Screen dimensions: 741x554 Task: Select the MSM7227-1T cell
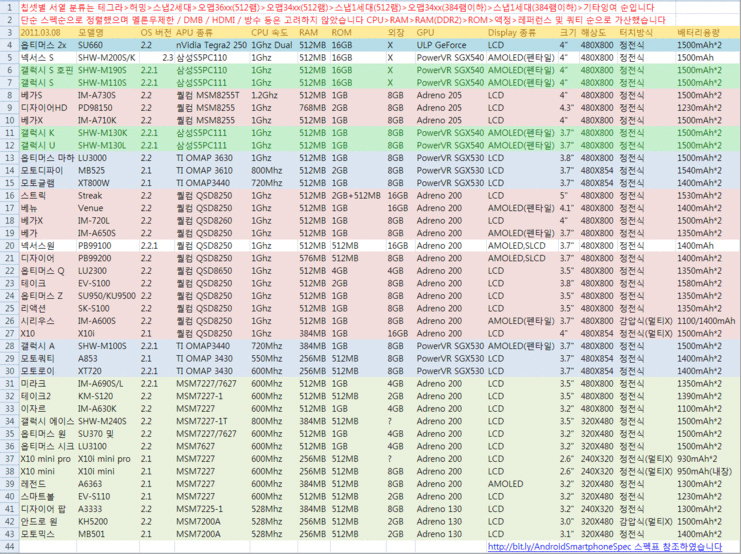coord(202,421)
